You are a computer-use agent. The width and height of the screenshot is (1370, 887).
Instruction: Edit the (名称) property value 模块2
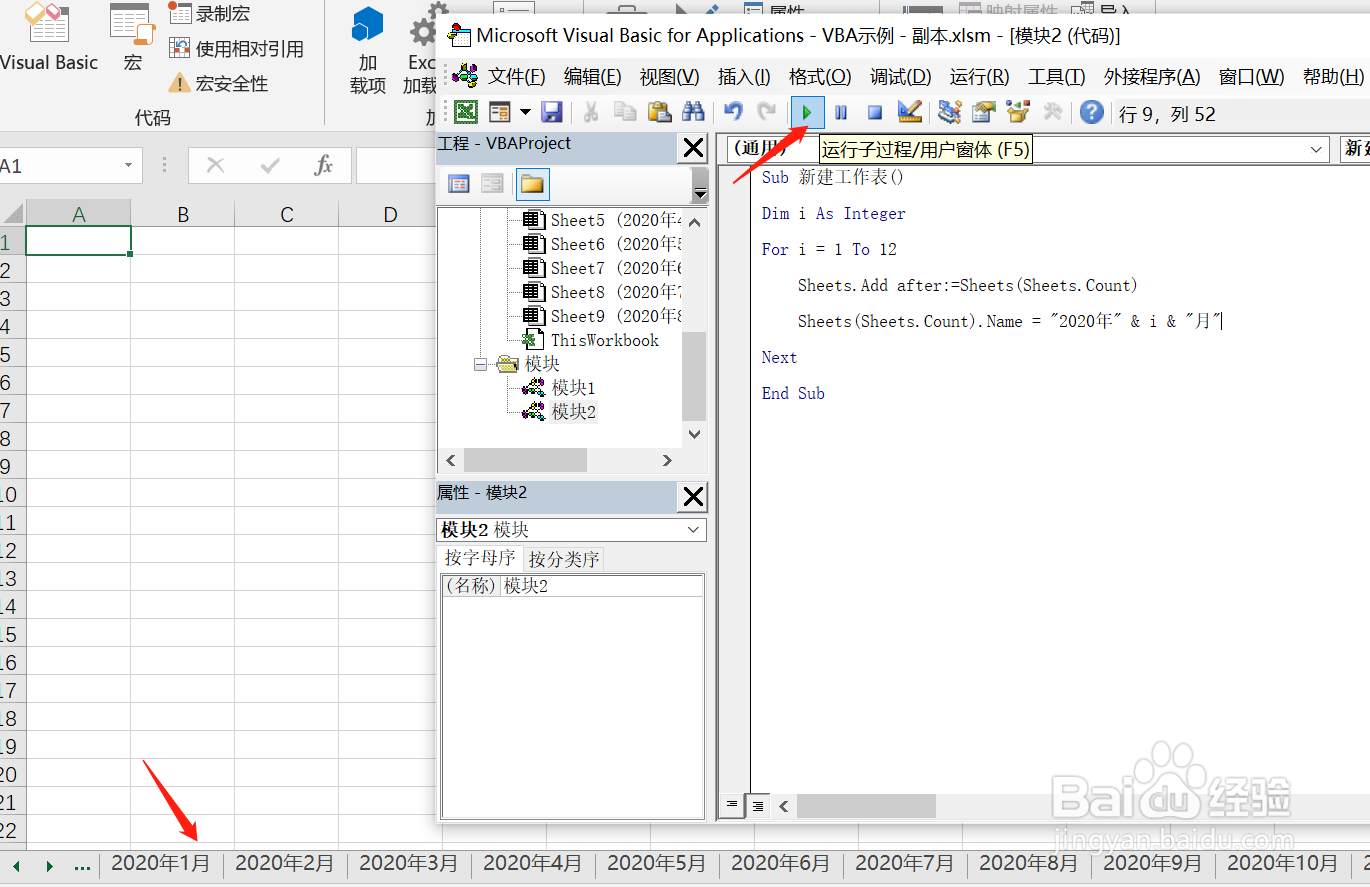[602, 586]
